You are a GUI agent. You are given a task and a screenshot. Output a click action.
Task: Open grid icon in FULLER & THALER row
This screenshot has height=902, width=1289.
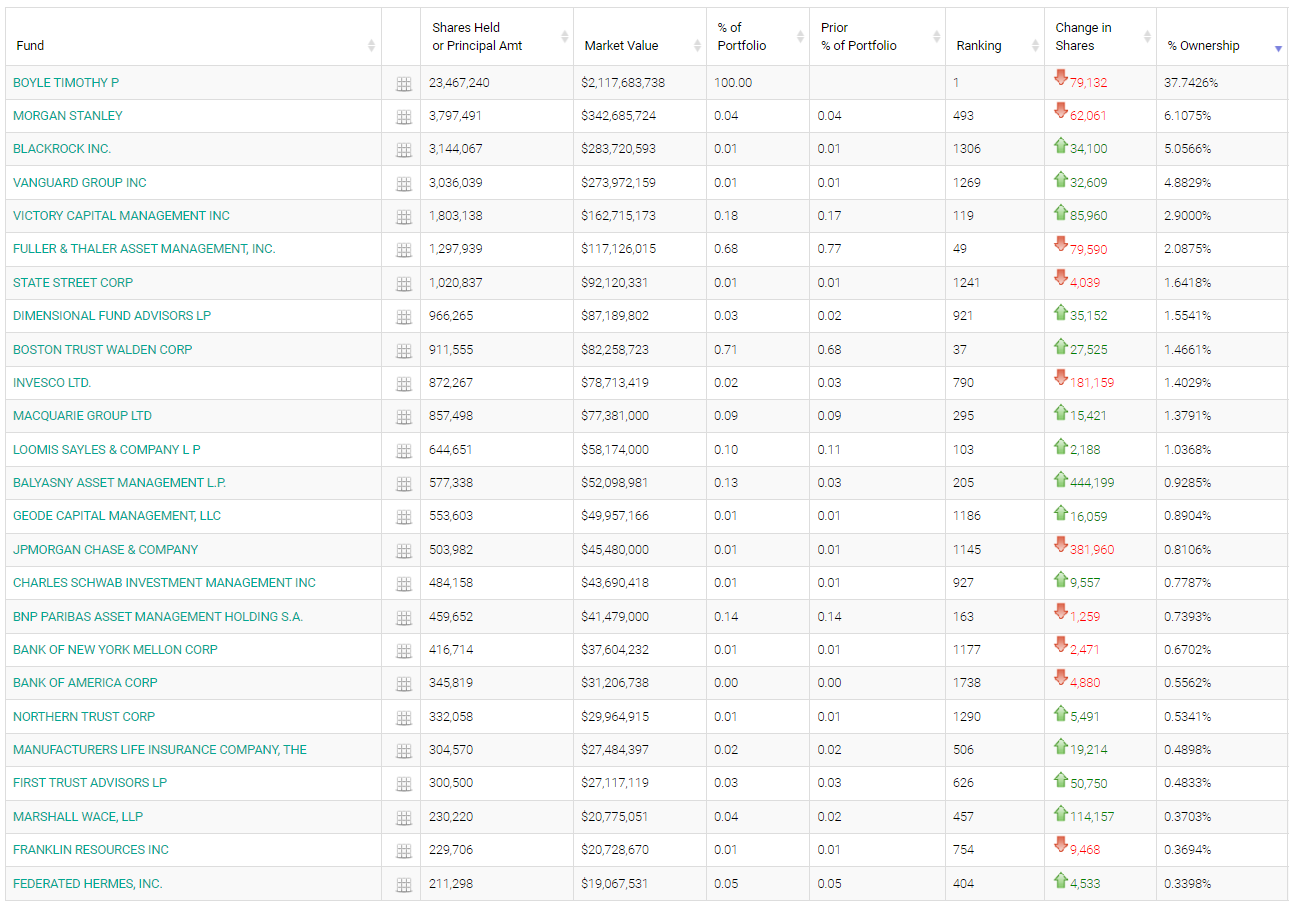[x=404, y=250]
